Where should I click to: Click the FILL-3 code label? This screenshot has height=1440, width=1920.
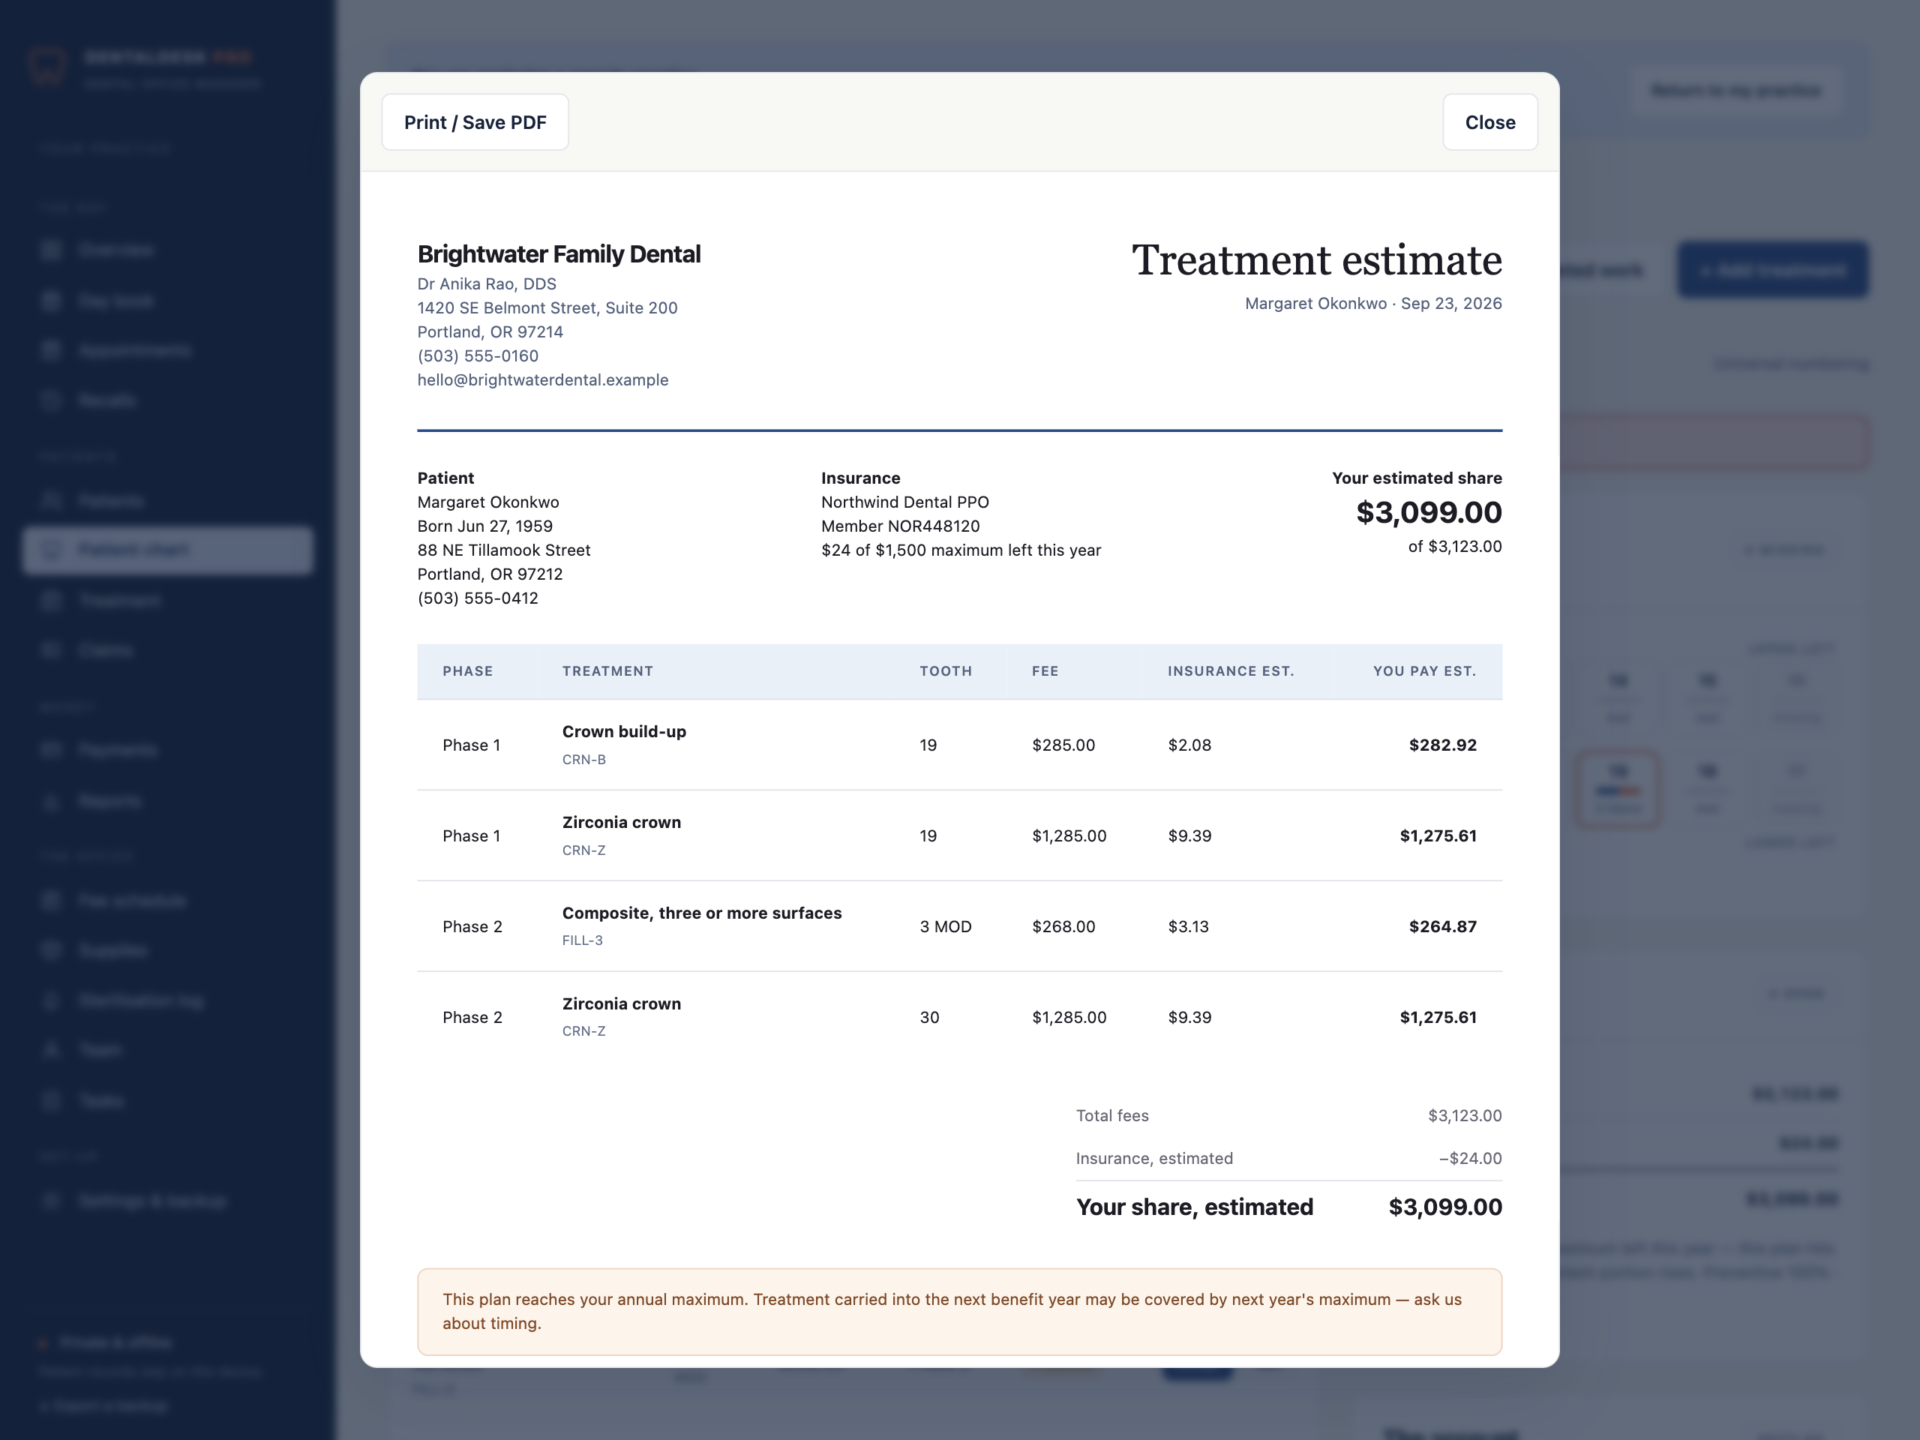[x=582, y=941]
